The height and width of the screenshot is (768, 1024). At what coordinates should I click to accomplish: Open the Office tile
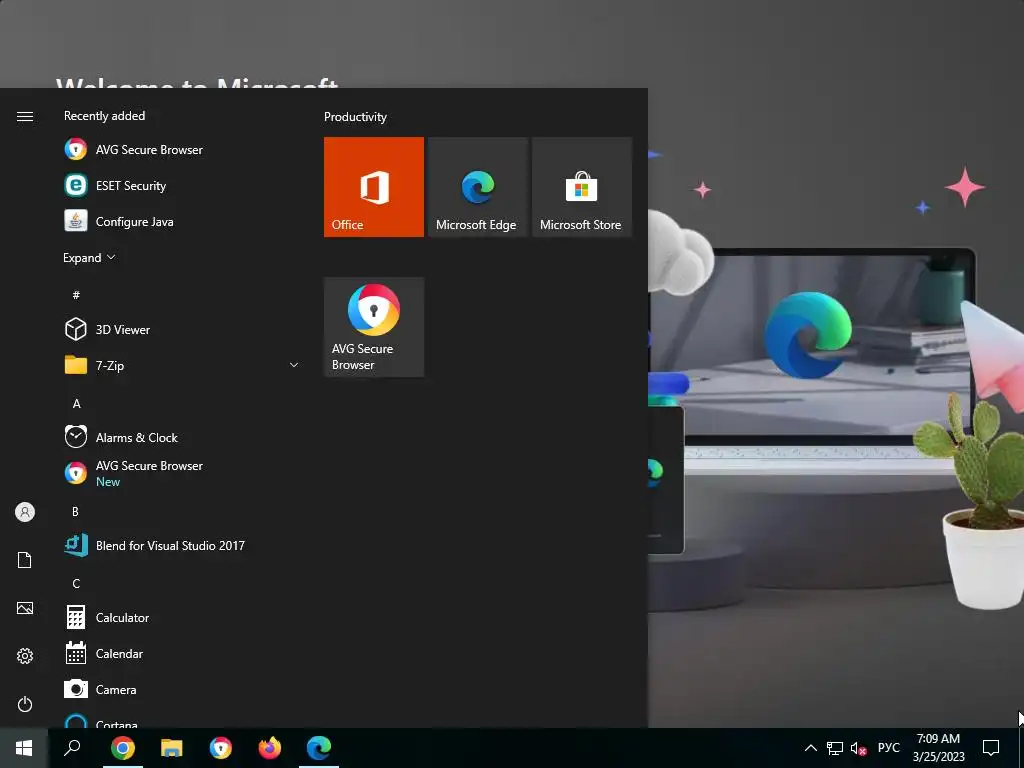click(374, 187)
